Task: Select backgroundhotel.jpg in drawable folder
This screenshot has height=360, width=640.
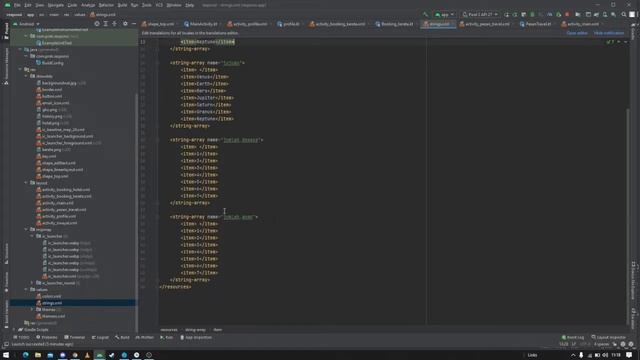Action: [59, 83]
